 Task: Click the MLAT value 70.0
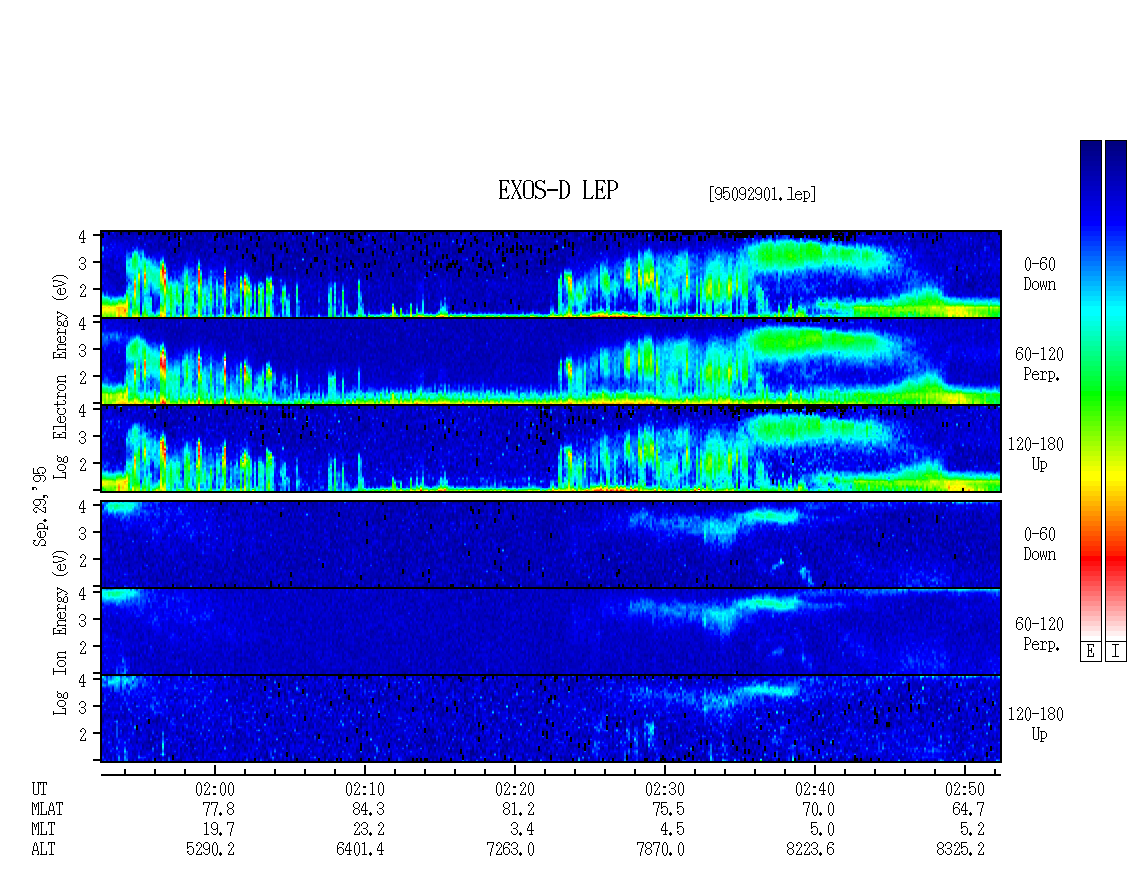(x=819, y=809)
